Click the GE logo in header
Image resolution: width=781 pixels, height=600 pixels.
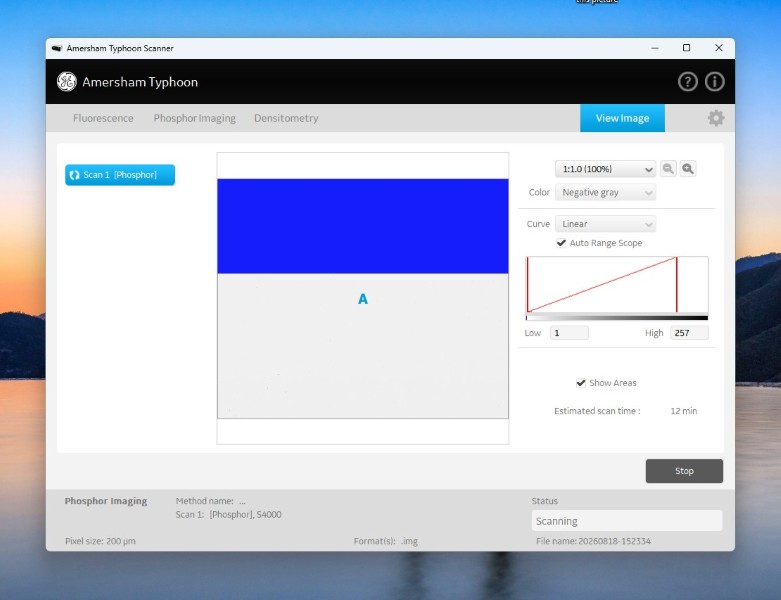click(x=66, y=82)
